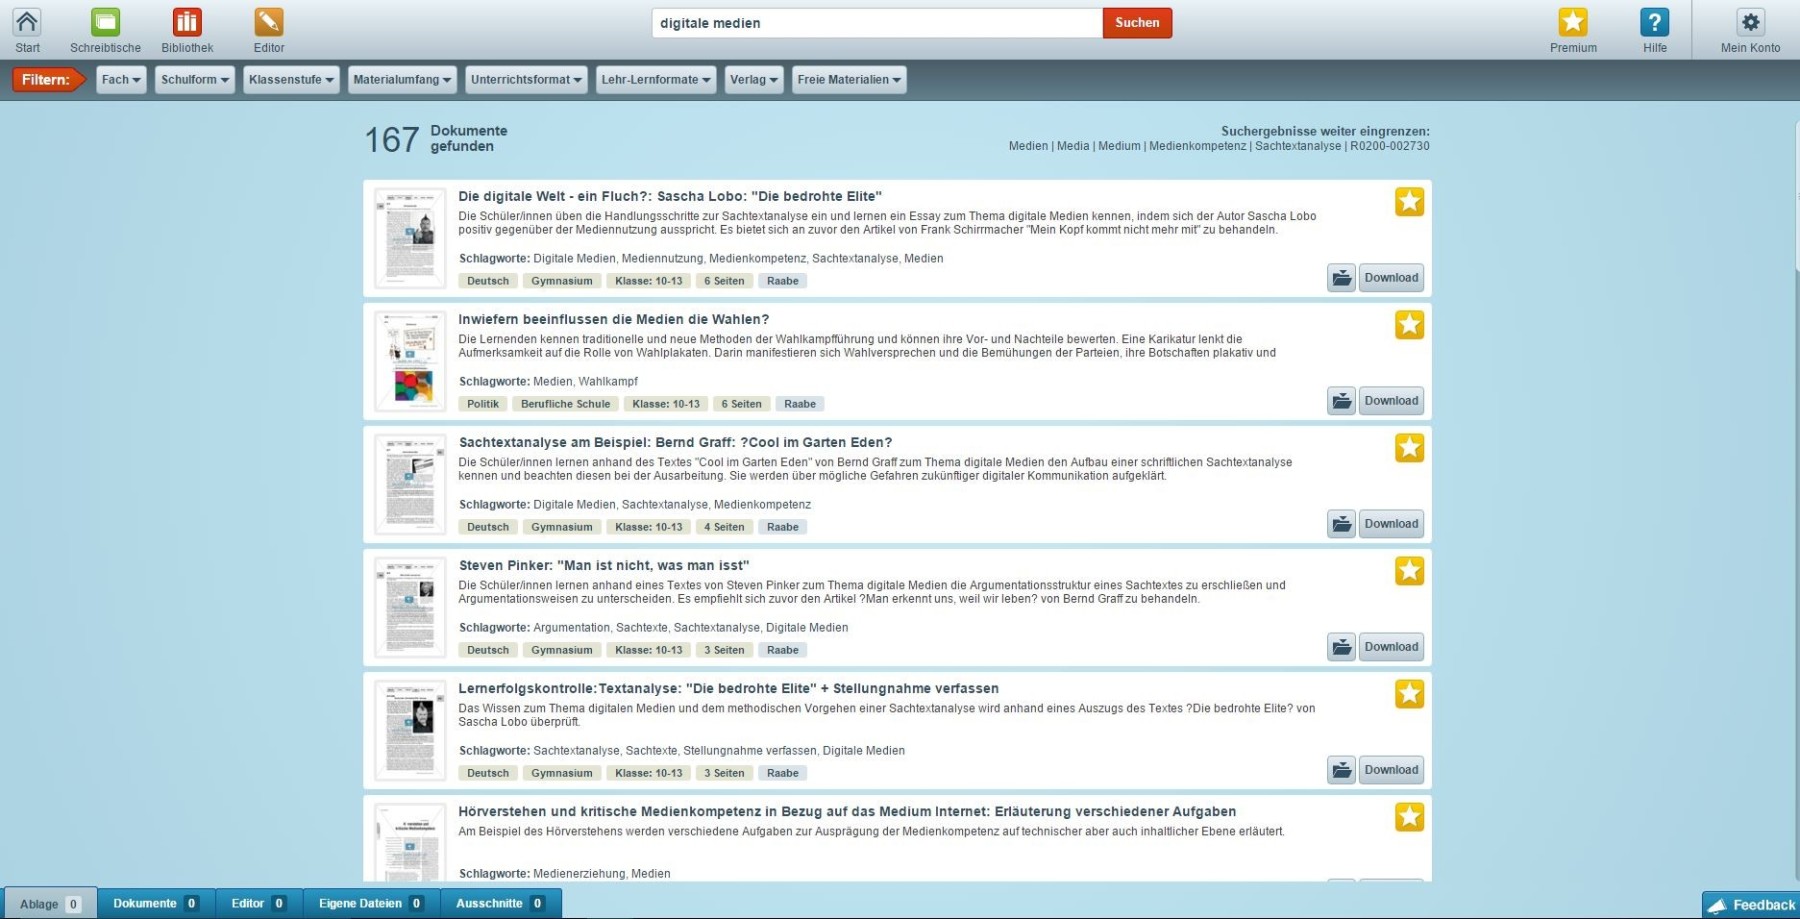Viewport: 1800px width, 919px height.
Task: Launch the Editor pencil icon
Action: tap(268, 23)
